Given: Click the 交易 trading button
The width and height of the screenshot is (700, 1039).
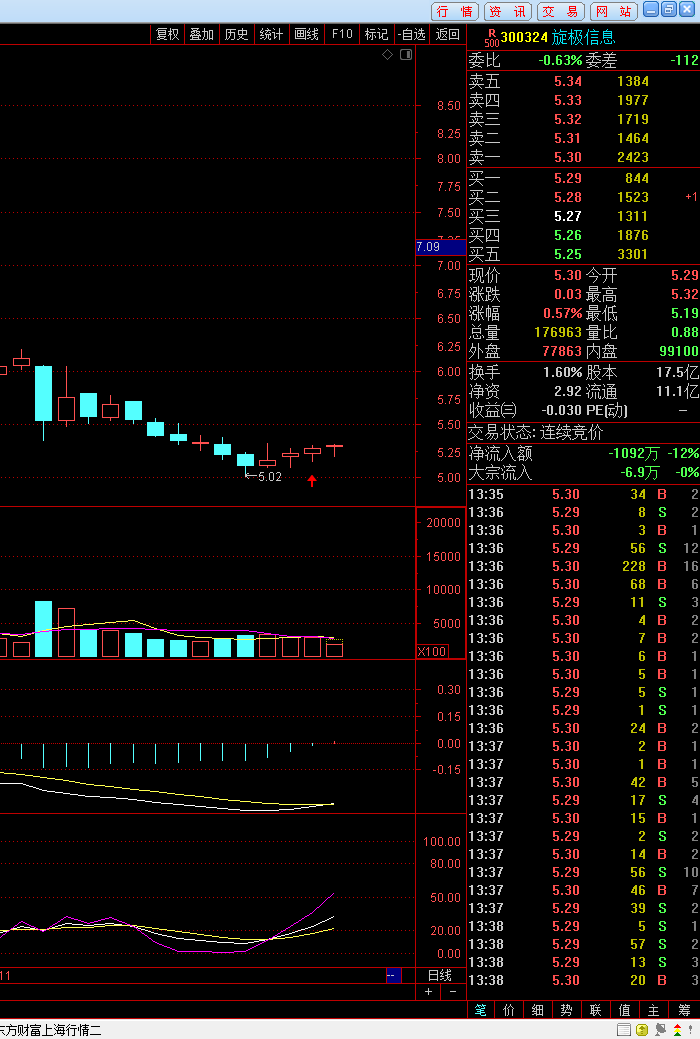Looking at the screenshot, I should click(561, 11).
